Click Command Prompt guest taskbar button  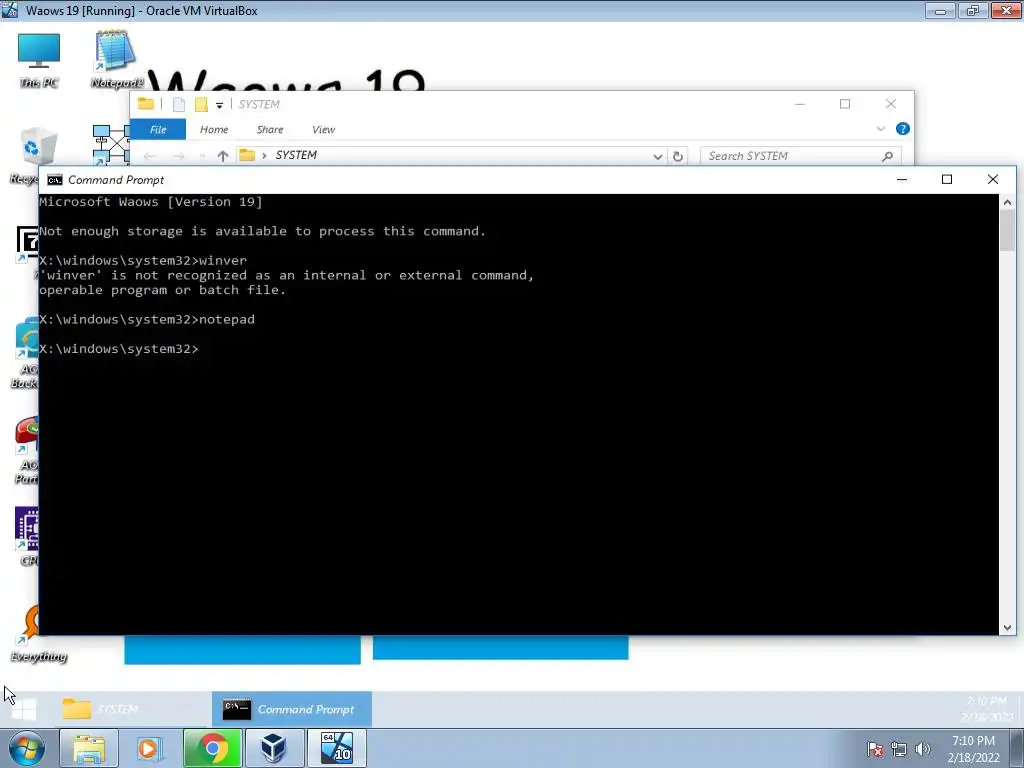[x=292, y=709]
